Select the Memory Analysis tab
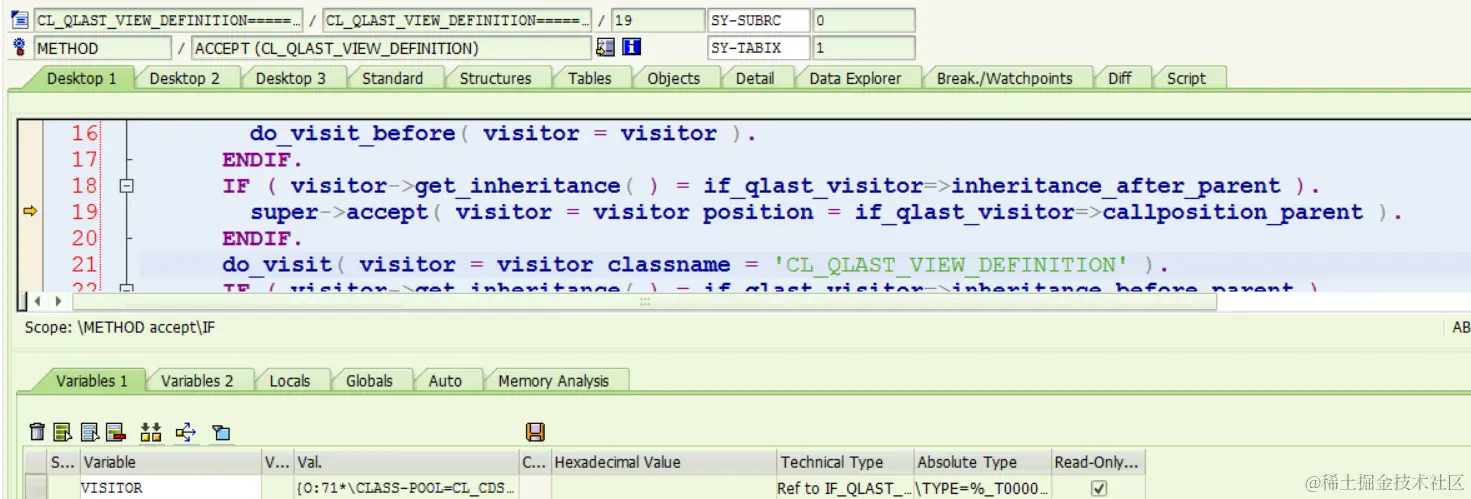The width and height of the screenshot is (1471, 499). 553,380
